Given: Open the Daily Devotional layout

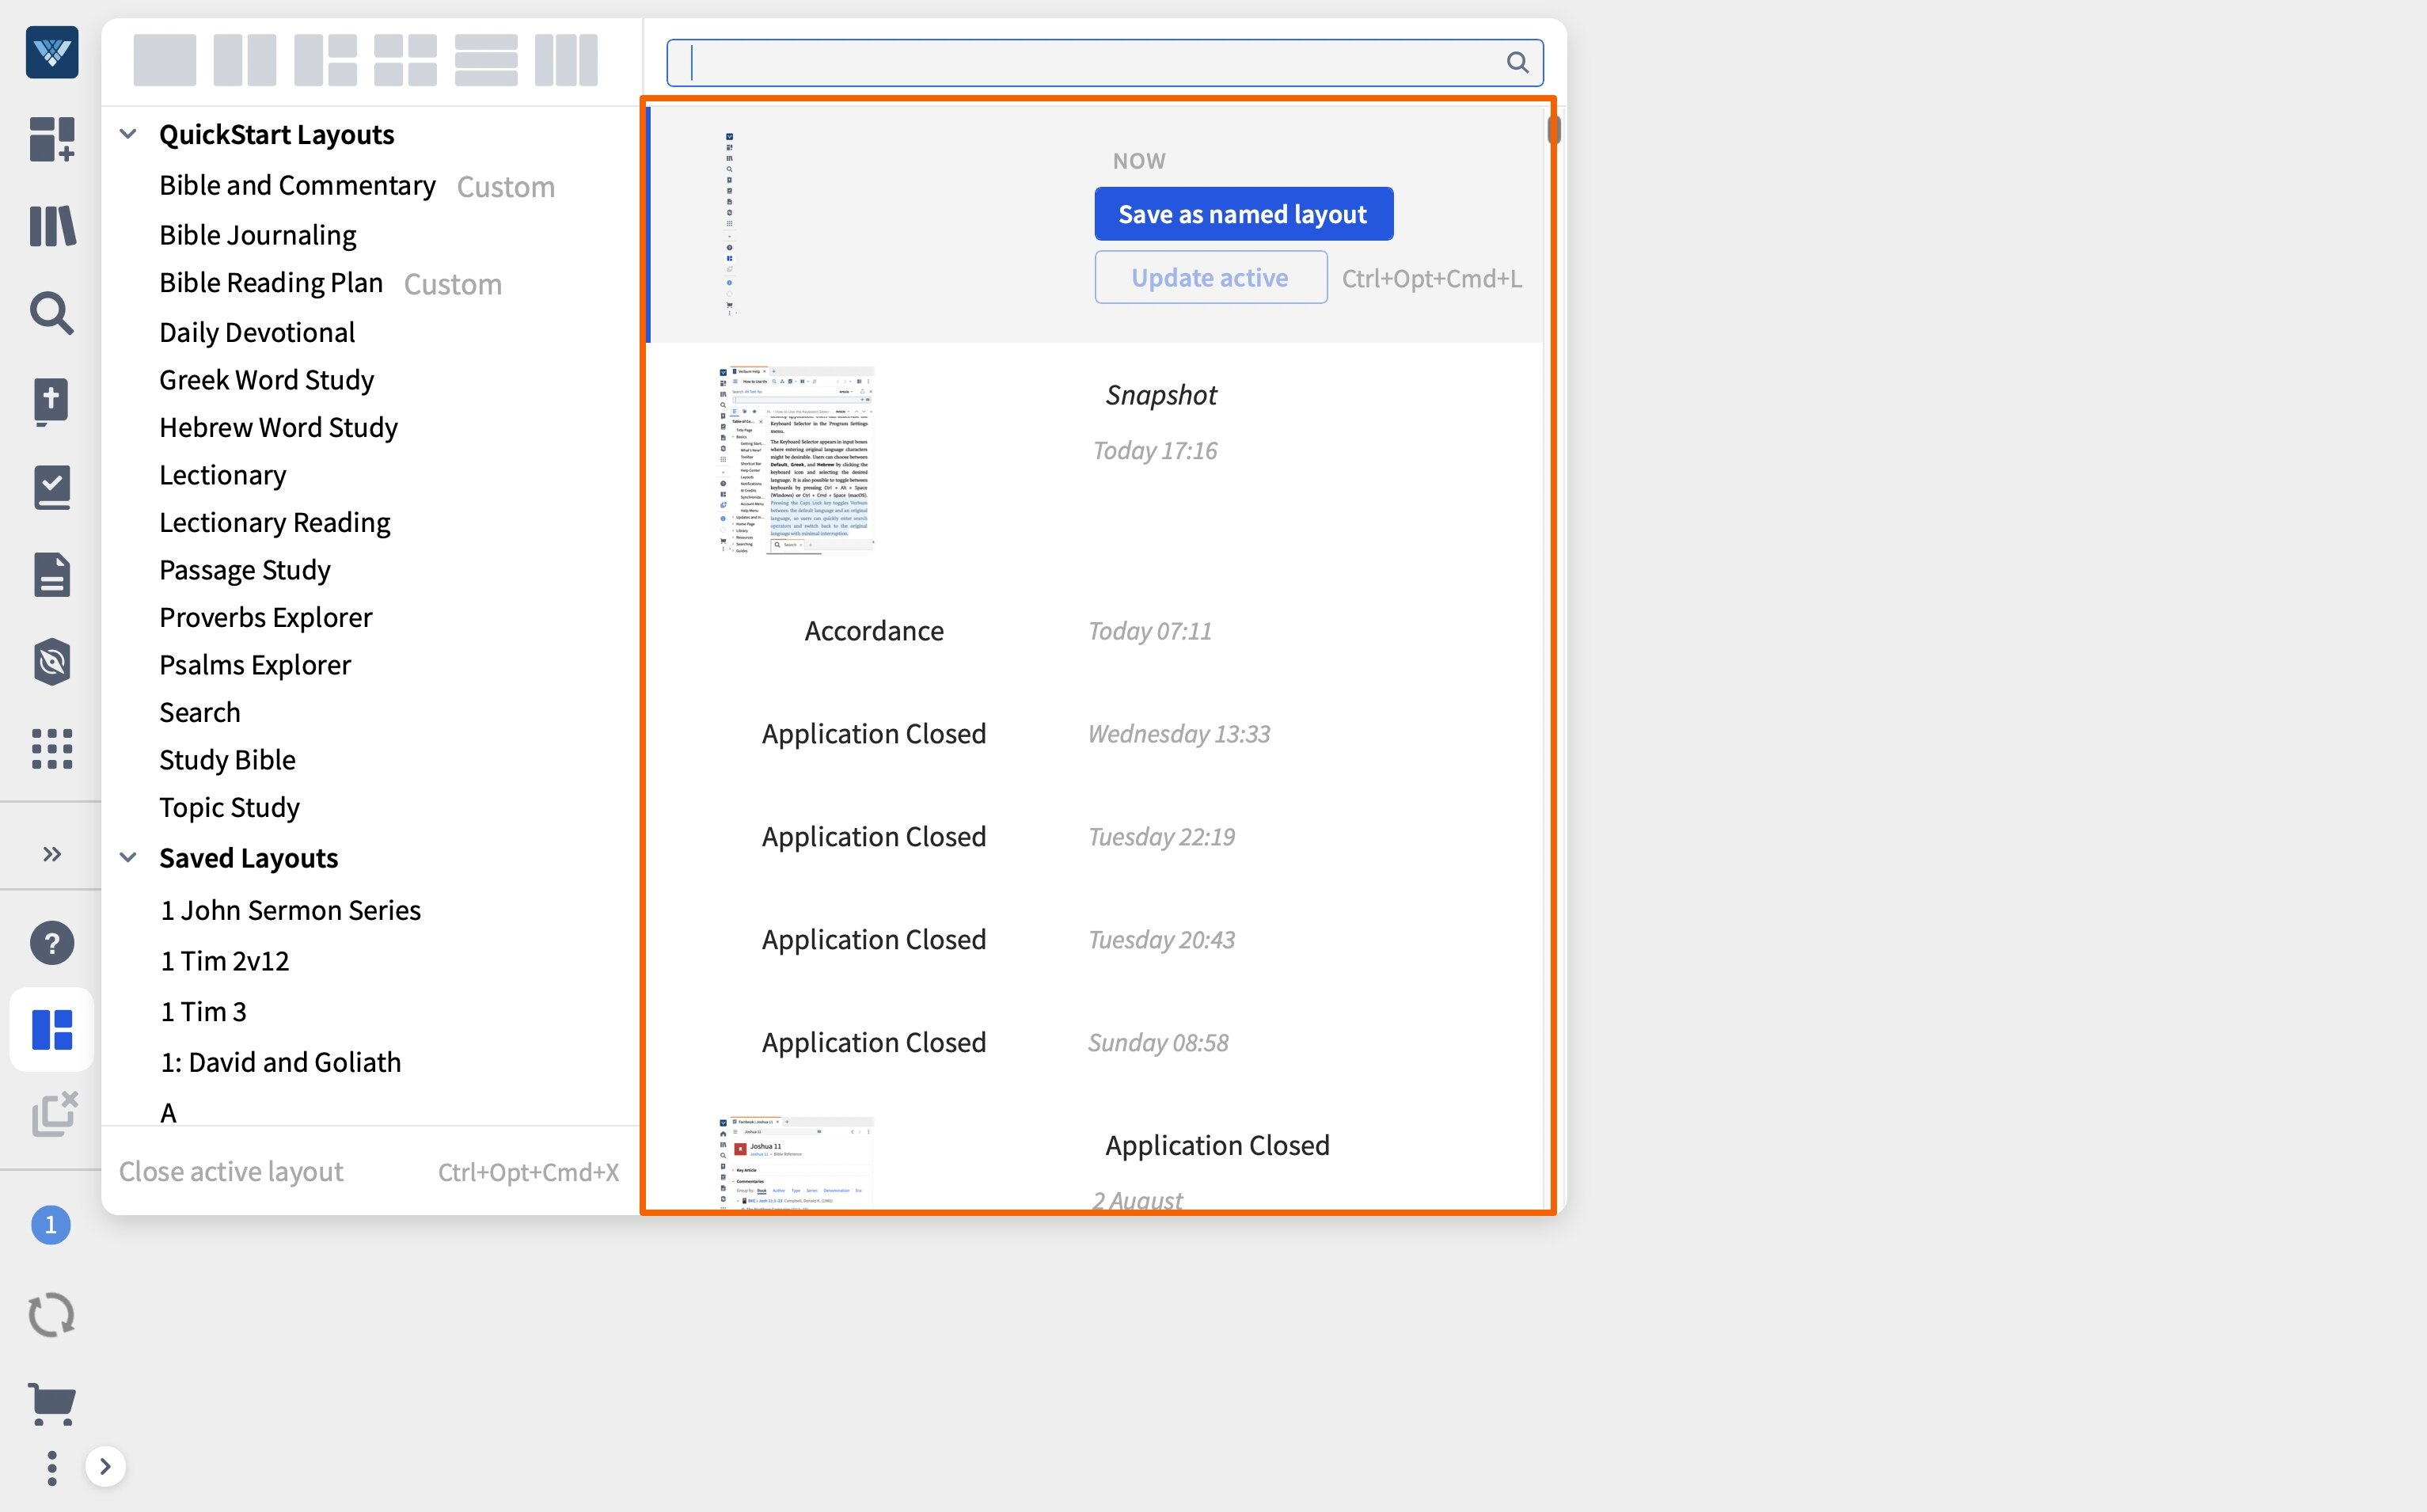Looking at the screenshot, I should [x=257, y=332].
